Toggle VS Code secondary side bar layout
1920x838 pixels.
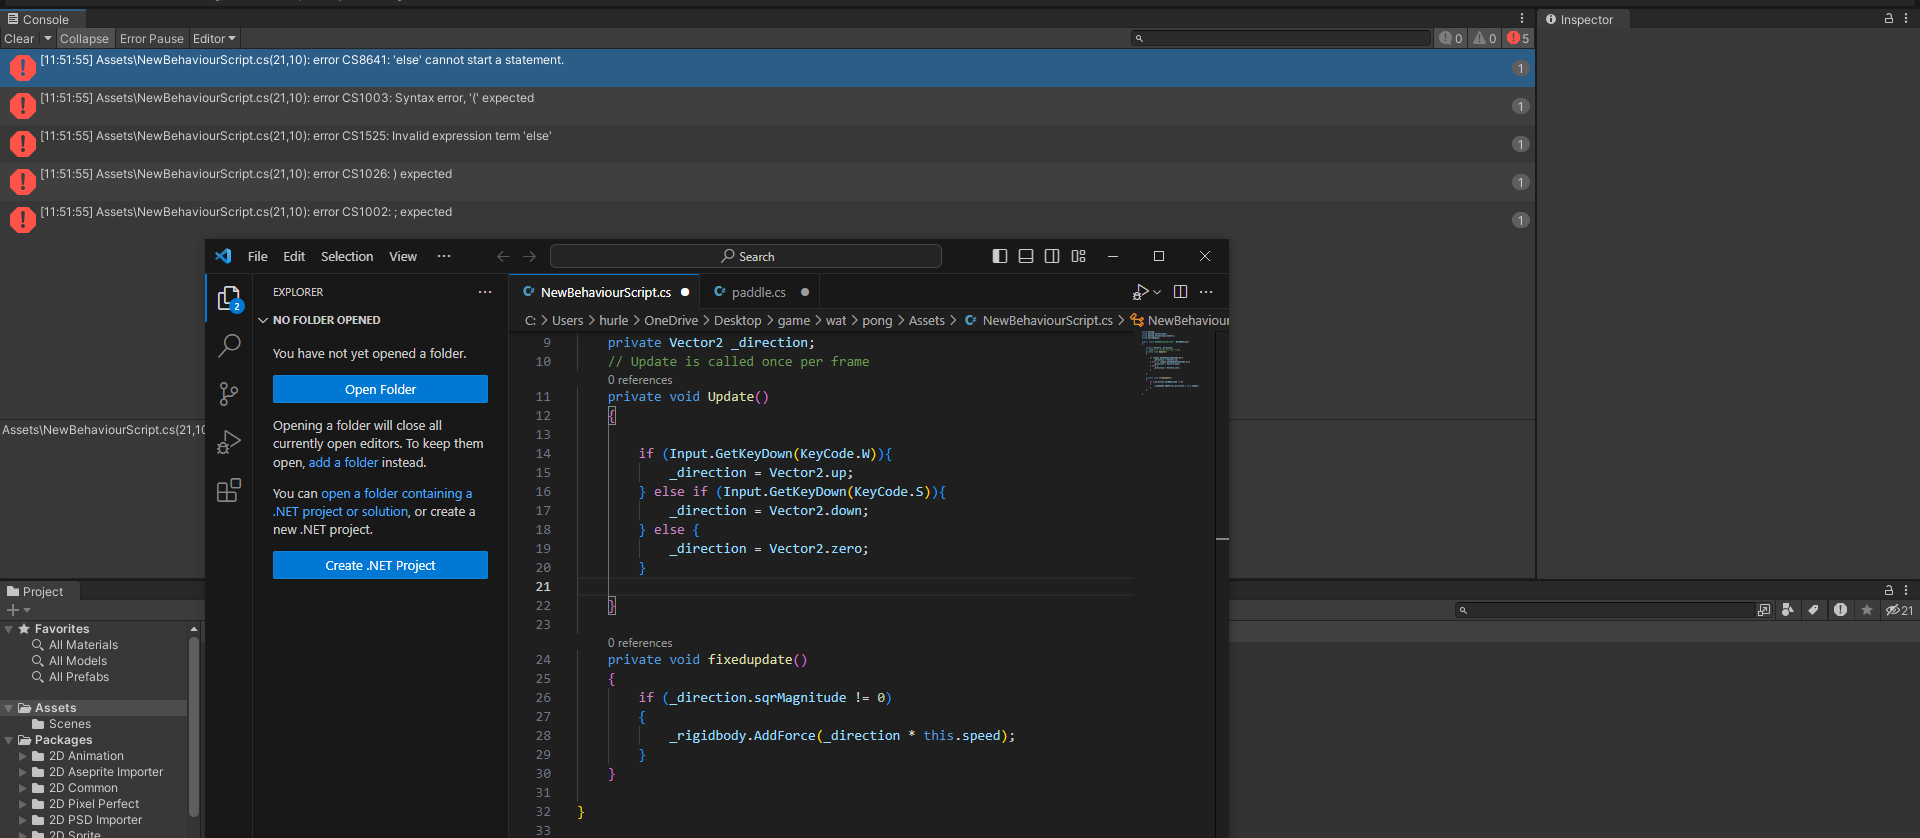pos(1052,256)
